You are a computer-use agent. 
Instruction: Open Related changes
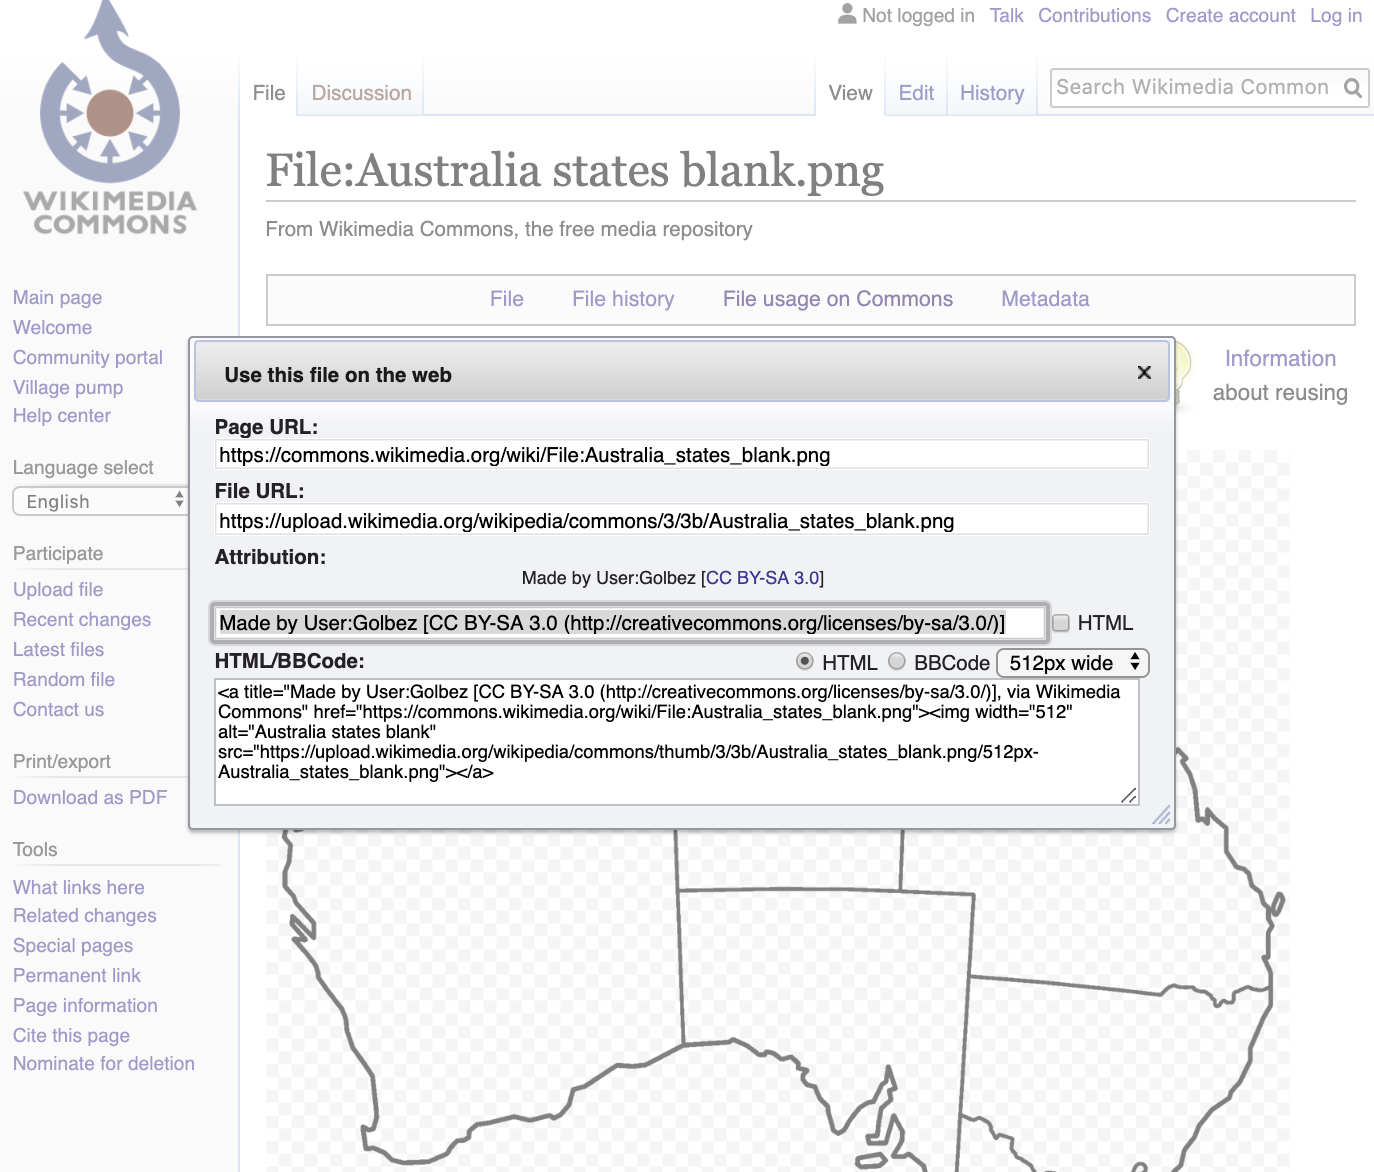(x=85, y=915)
